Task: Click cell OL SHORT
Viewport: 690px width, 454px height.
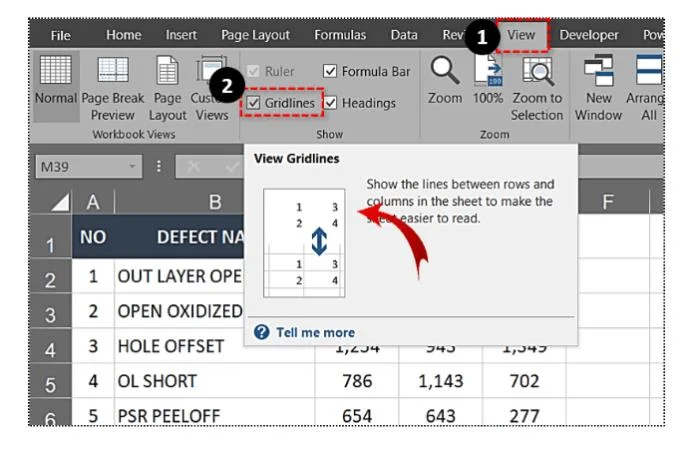Action: [x=215, y=381]
